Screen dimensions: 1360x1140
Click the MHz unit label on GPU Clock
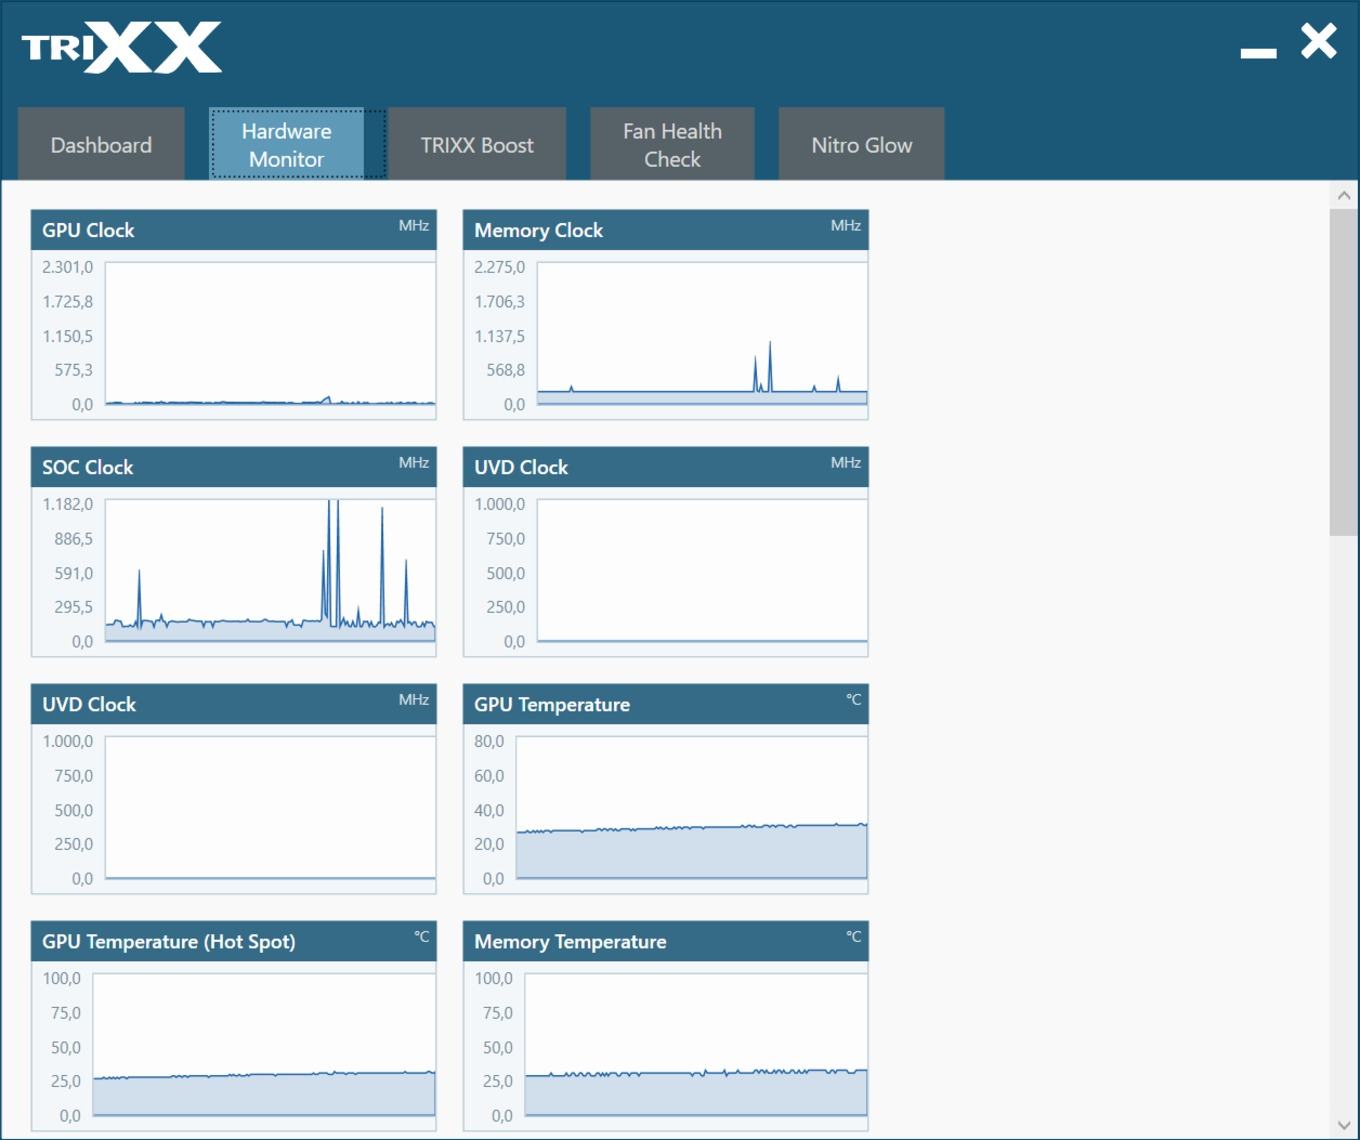pyautogui.click(x=414, y=225)
